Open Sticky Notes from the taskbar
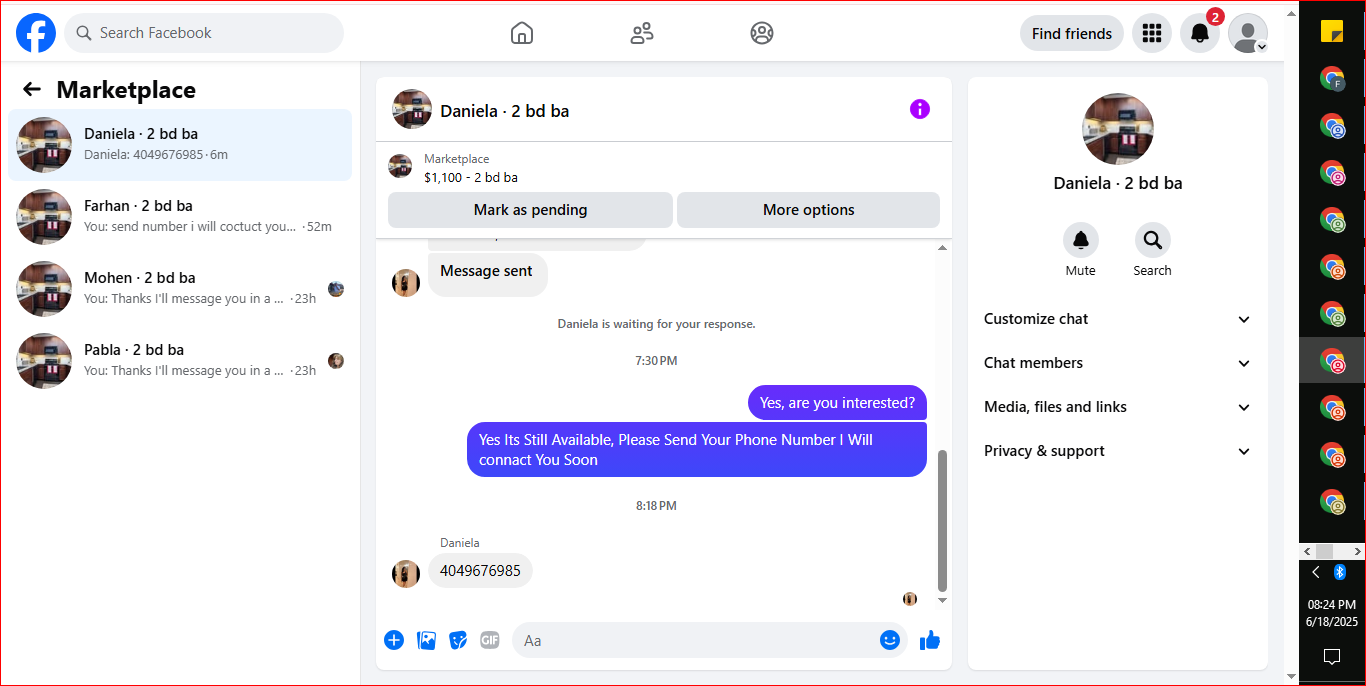 click(x=1332, y=31)
